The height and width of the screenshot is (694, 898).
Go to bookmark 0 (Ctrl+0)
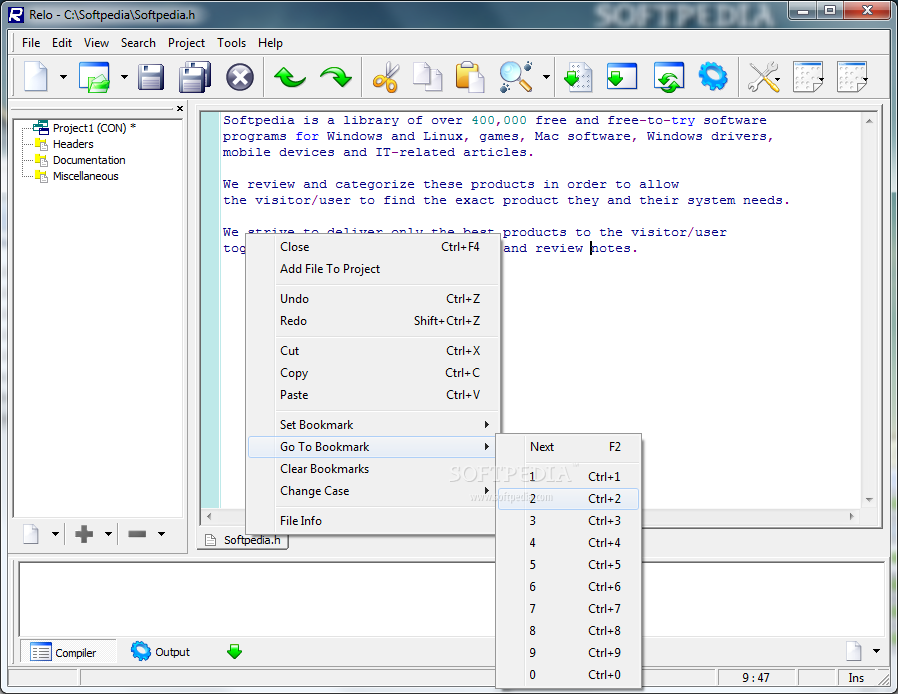click(568, 675)
